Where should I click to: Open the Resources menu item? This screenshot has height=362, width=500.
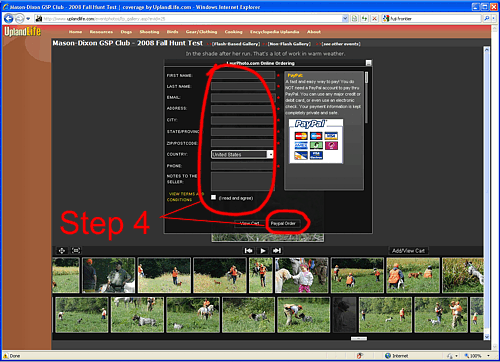tap(101, 32)
